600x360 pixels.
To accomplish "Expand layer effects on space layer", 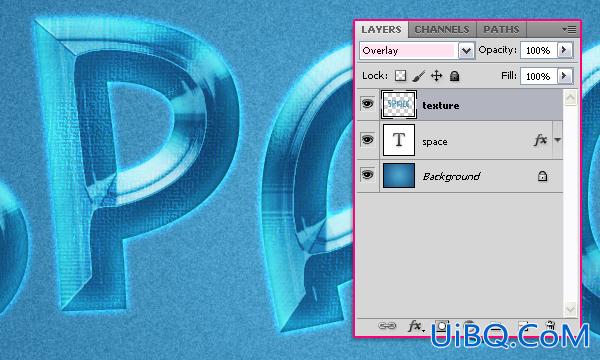I will (x=558, y=140).
